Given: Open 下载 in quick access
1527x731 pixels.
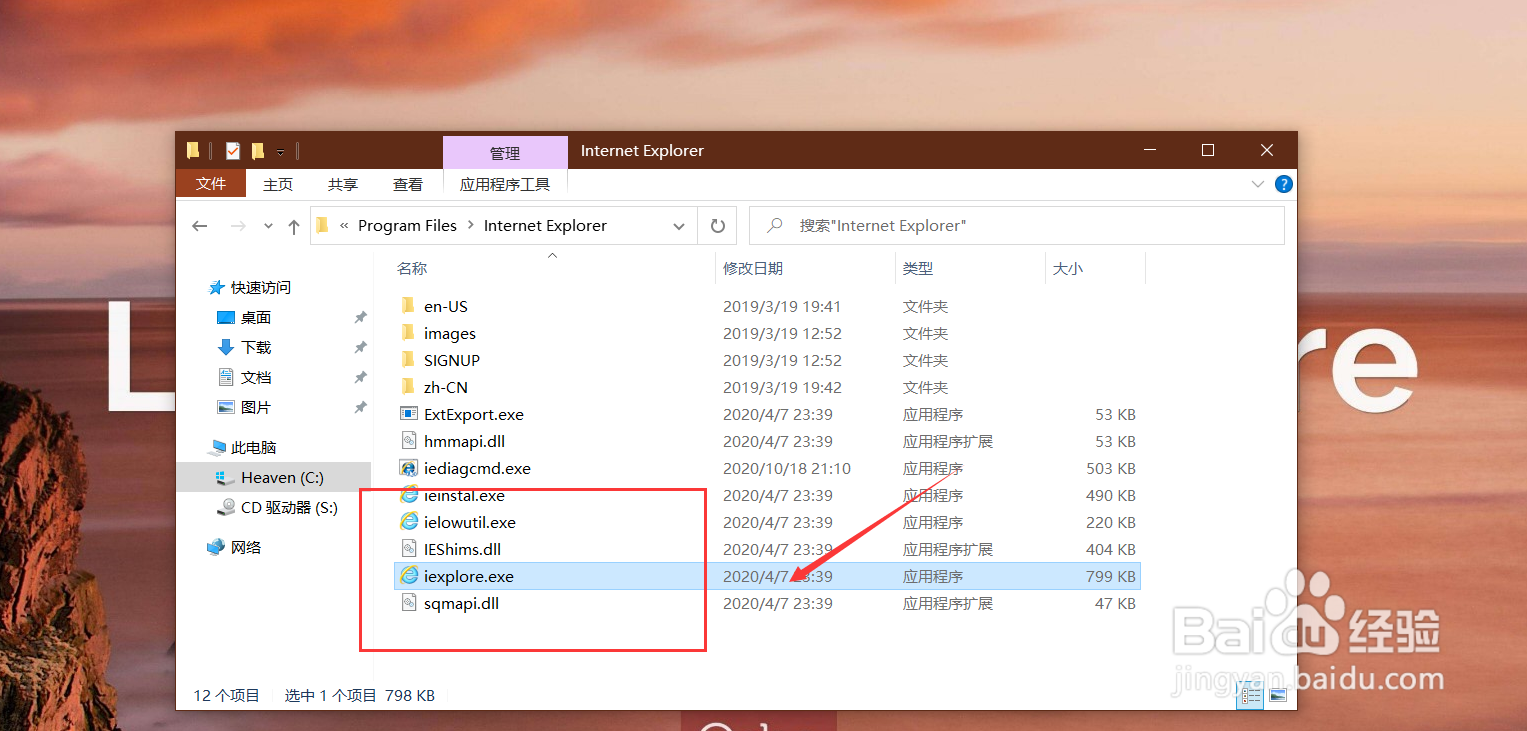Looking at the screenshot, I should coord(256,348).
